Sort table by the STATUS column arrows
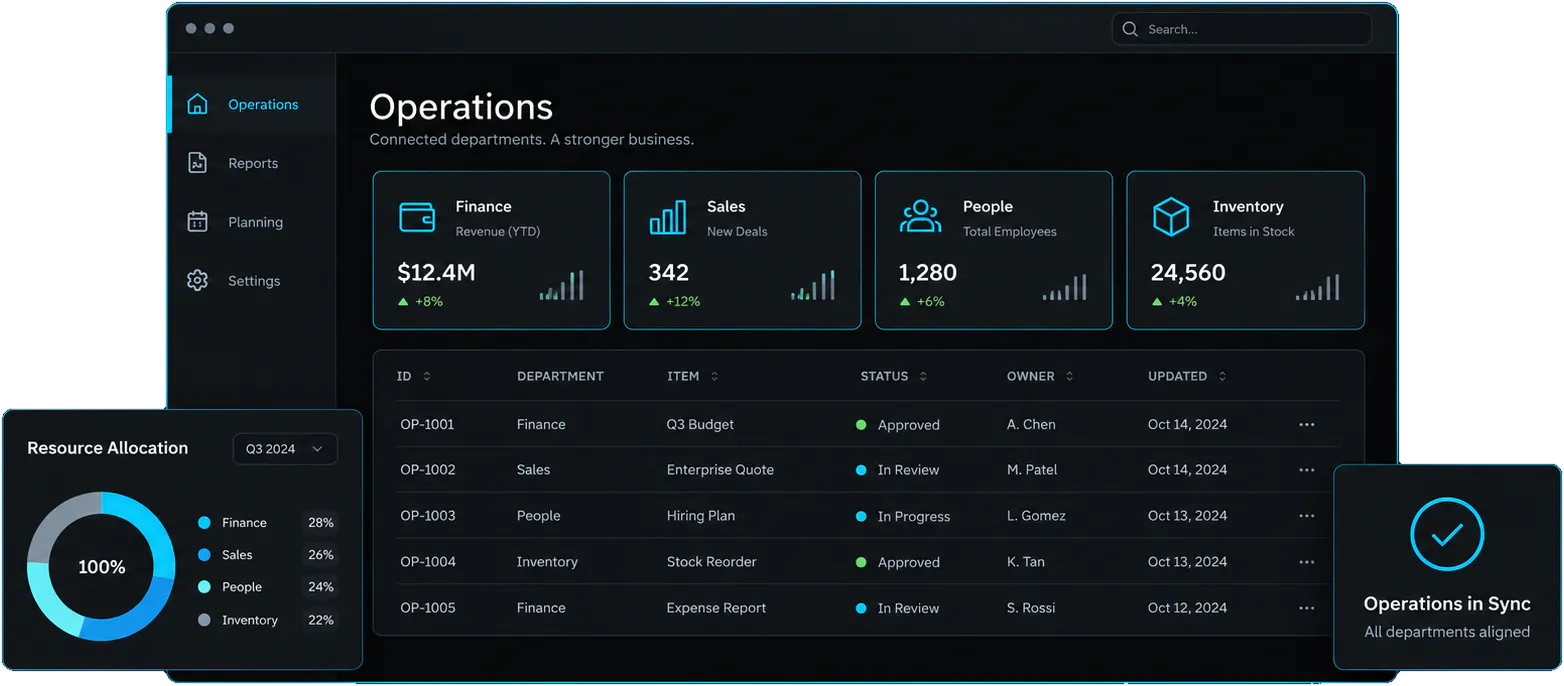The height and width of the screenshot is (686, 1564). 923,377
